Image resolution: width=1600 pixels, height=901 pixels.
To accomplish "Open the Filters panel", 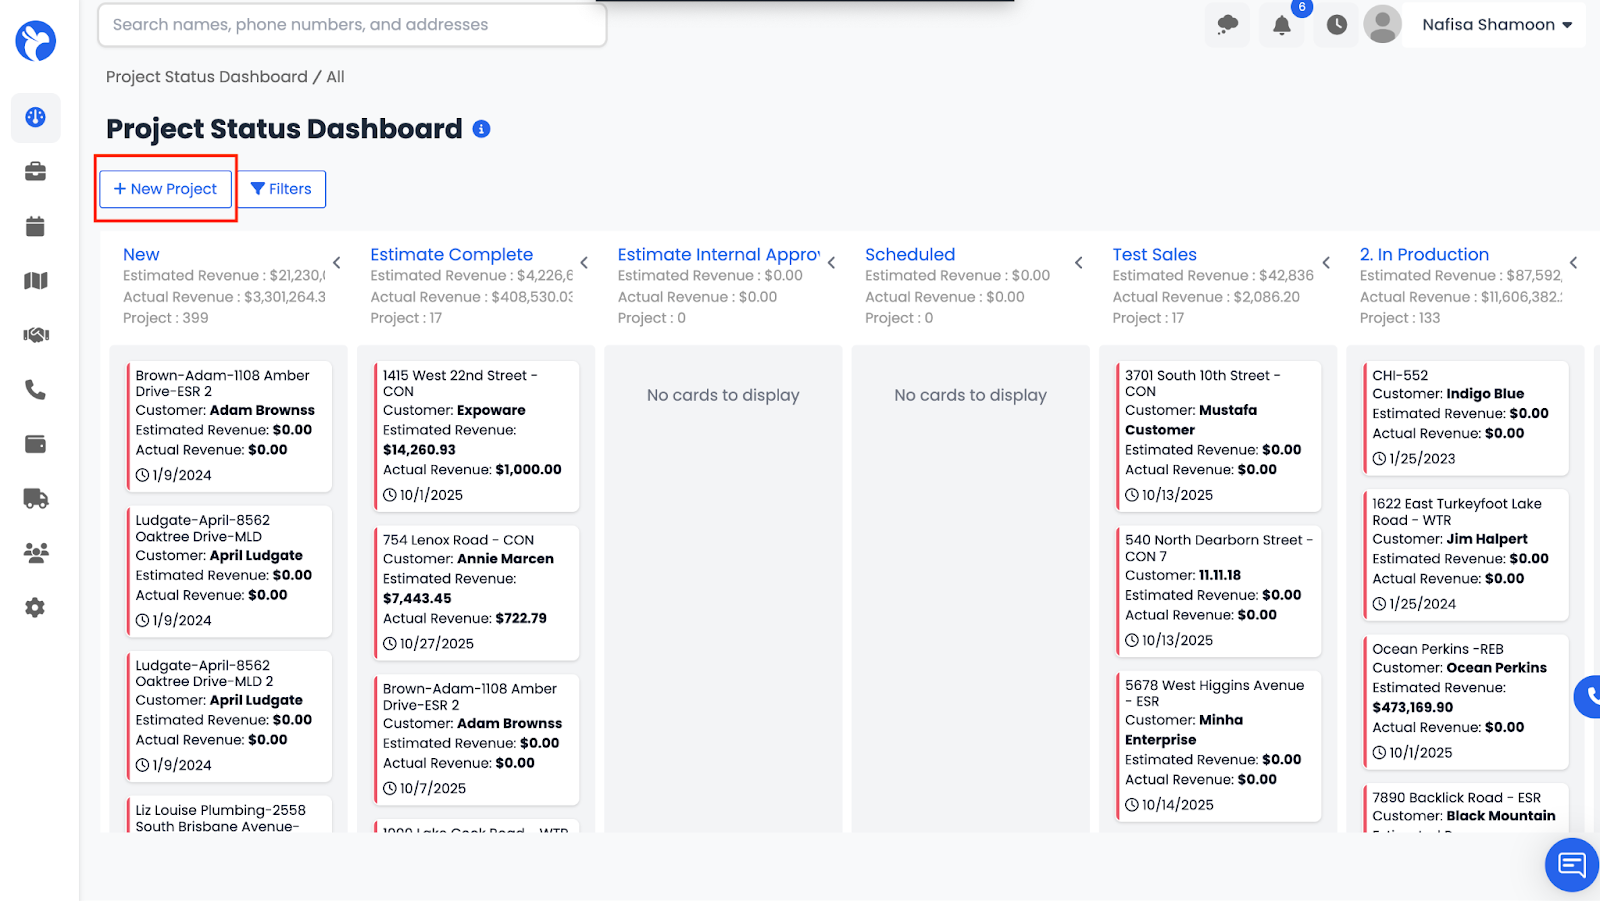I will [x=281, y=188].
